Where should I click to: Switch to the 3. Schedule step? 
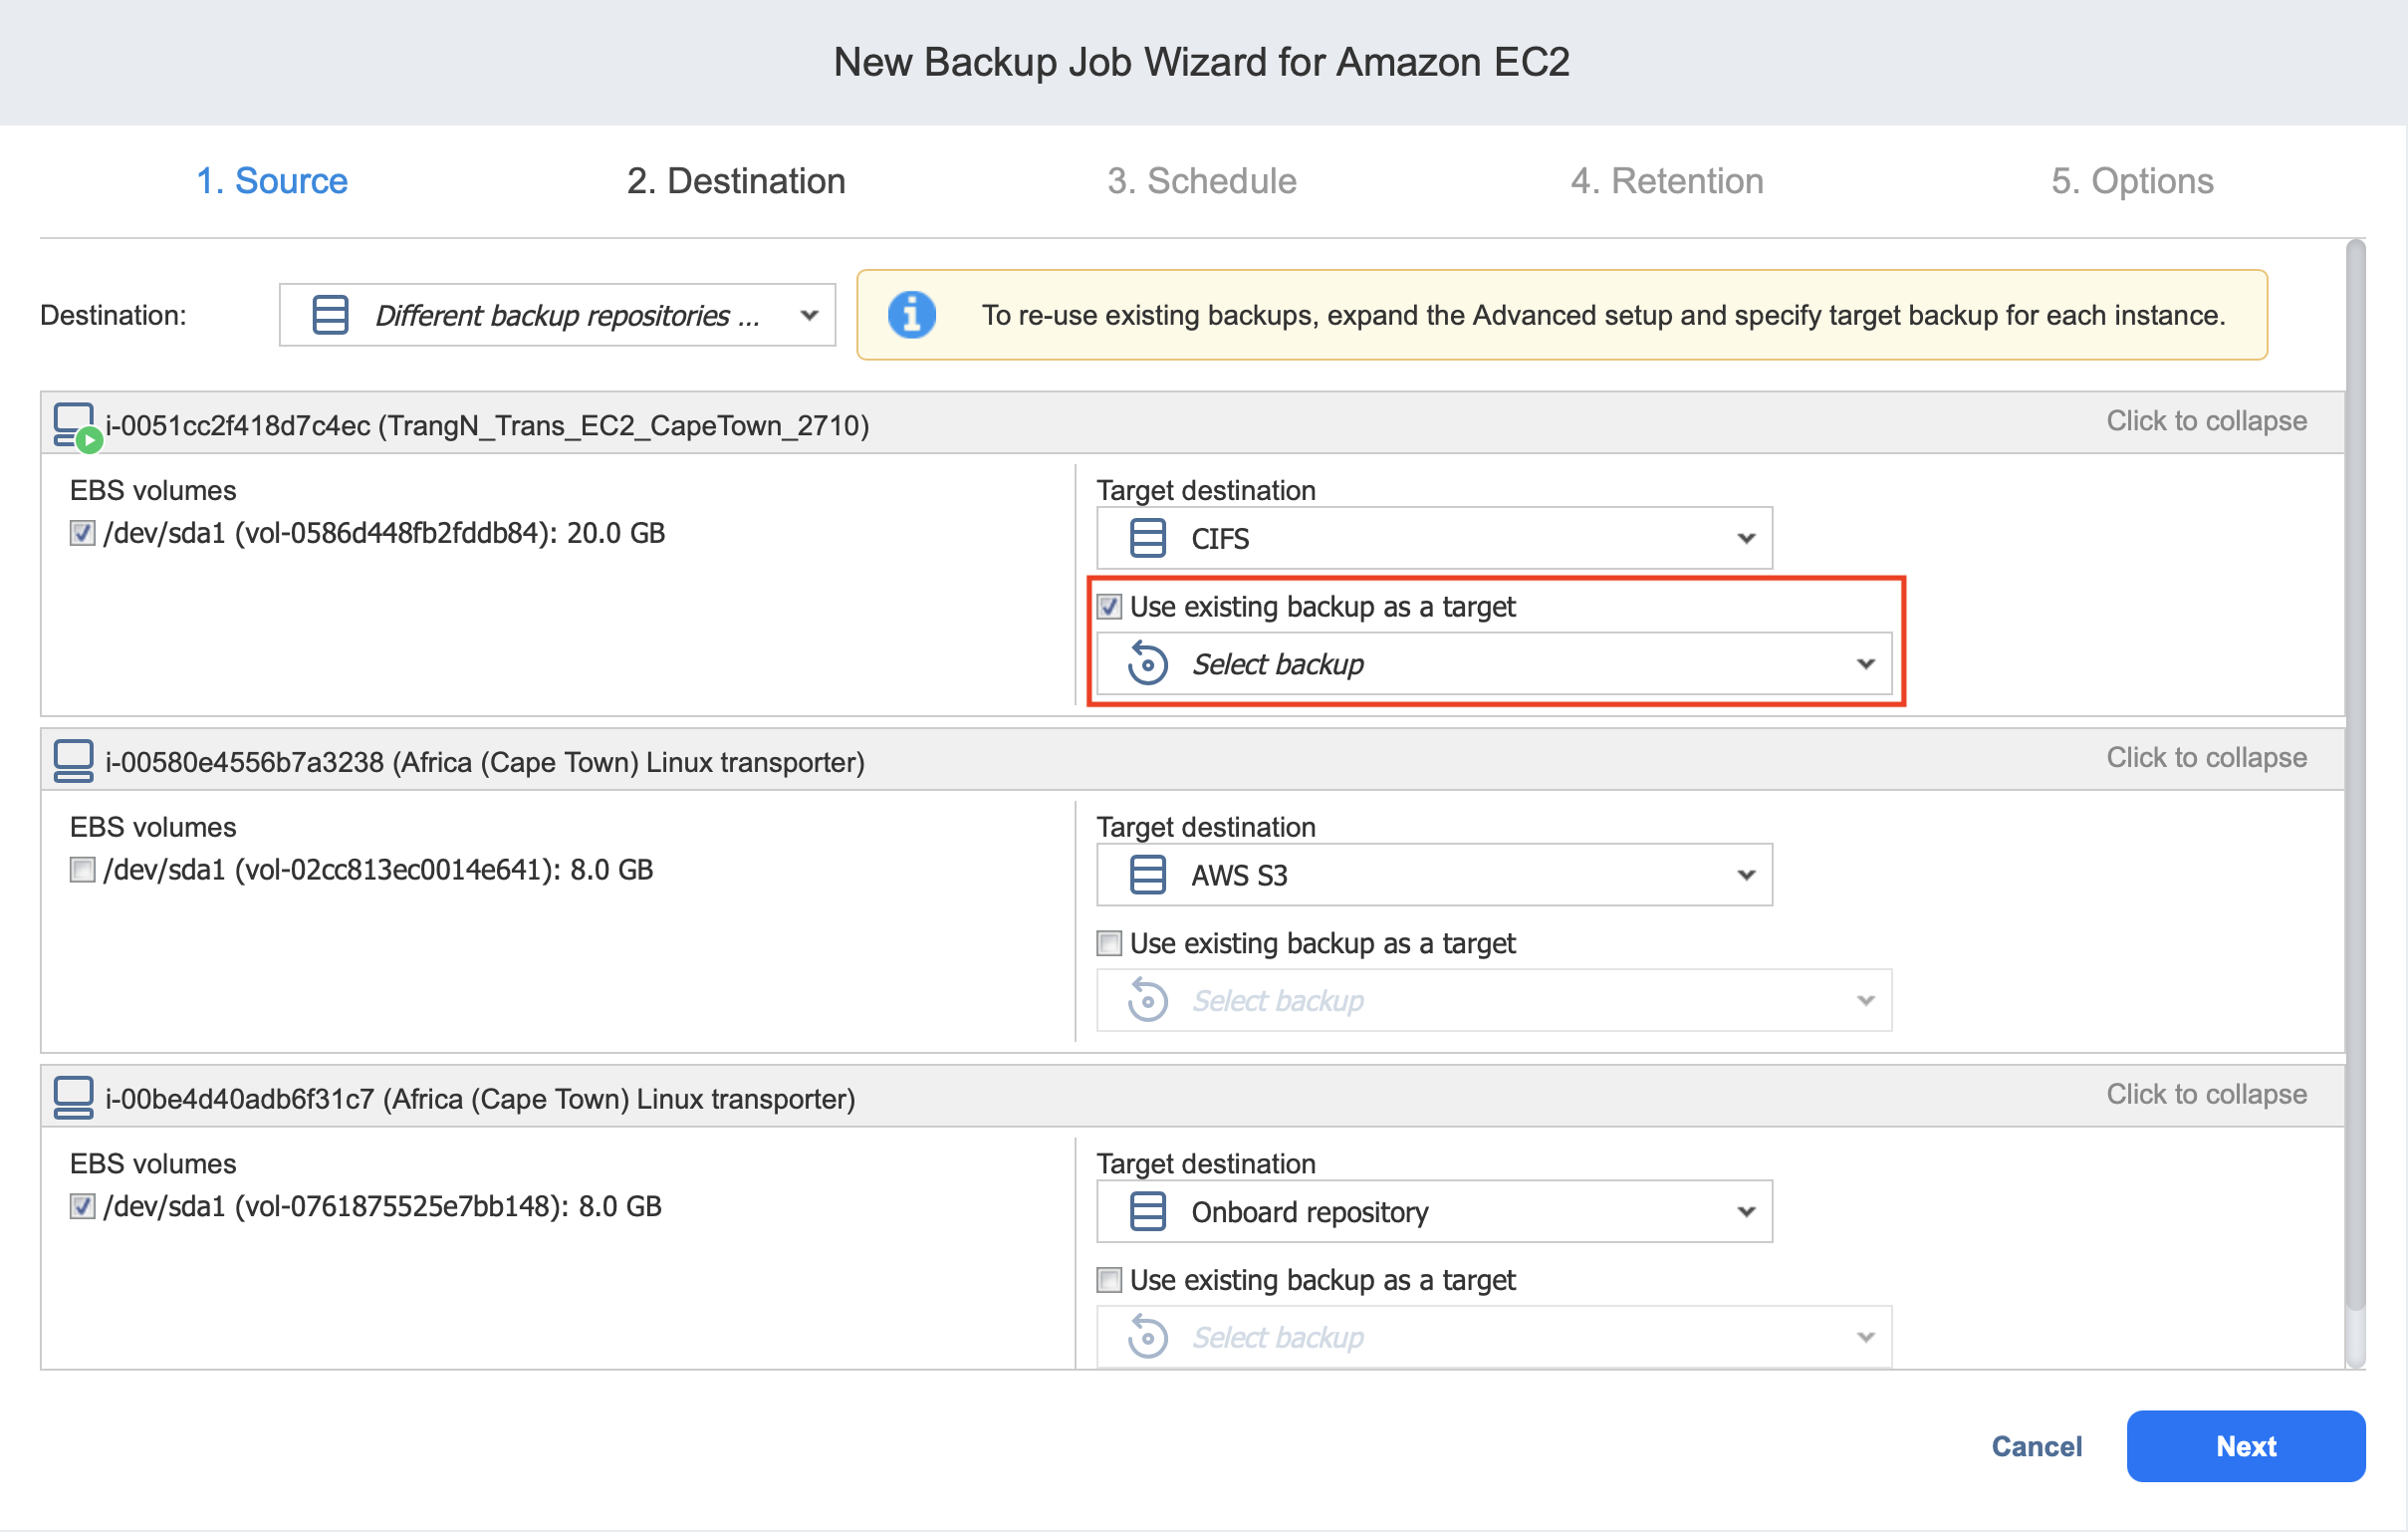(1201, 181)
